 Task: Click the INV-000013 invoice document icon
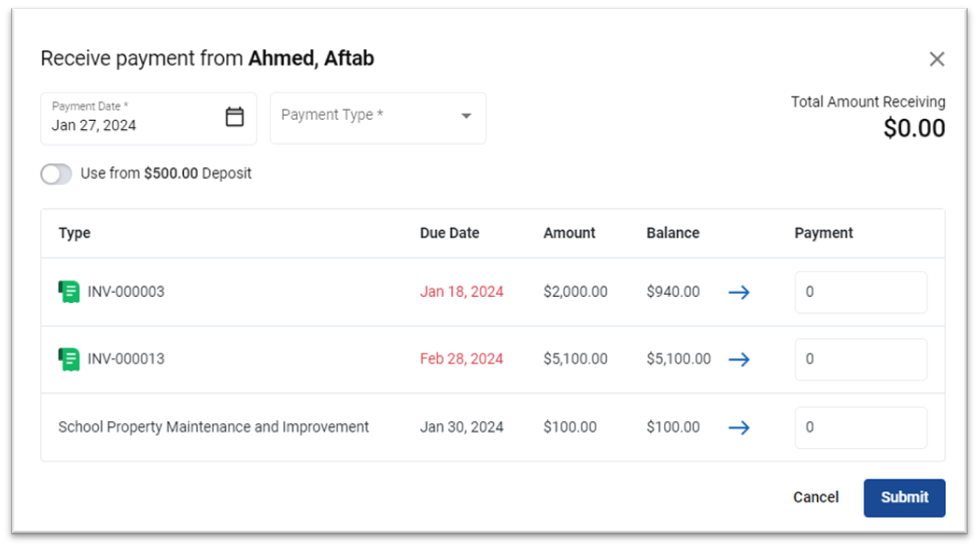coord(69,359)
